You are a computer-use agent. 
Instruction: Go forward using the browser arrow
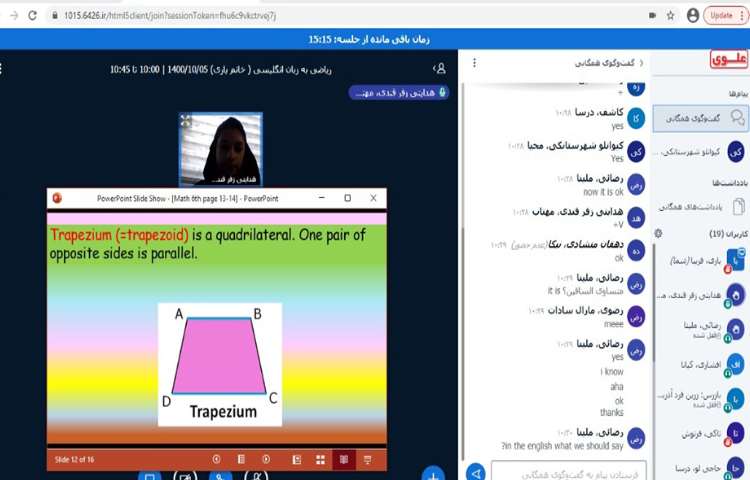pos(14,15)
